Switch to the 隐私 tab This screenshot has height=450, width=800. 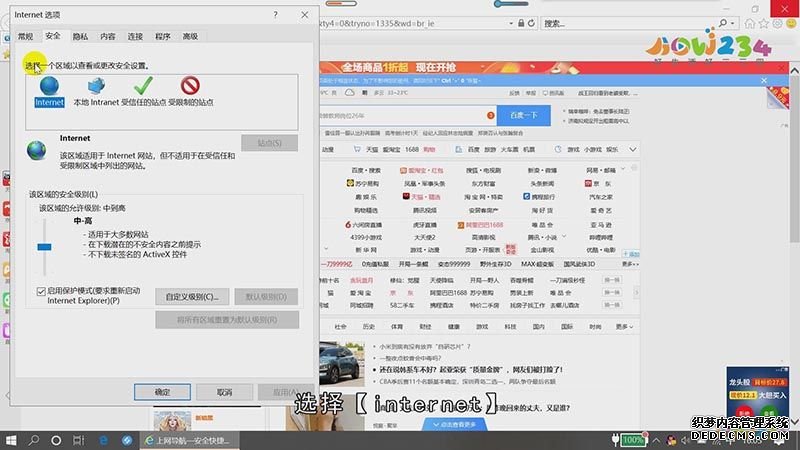click(80, 36)
